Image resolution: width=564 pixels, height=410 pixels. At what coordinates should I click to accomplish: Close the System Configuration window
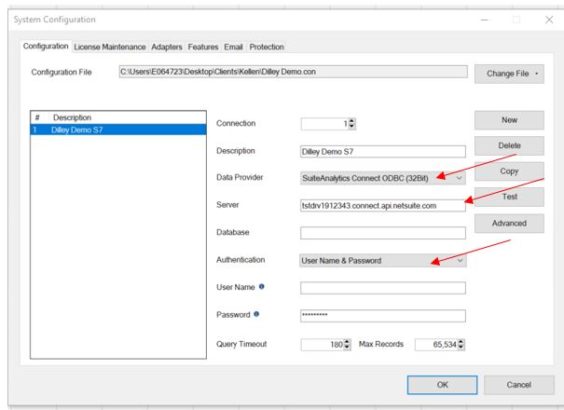(x=549, y=20)
